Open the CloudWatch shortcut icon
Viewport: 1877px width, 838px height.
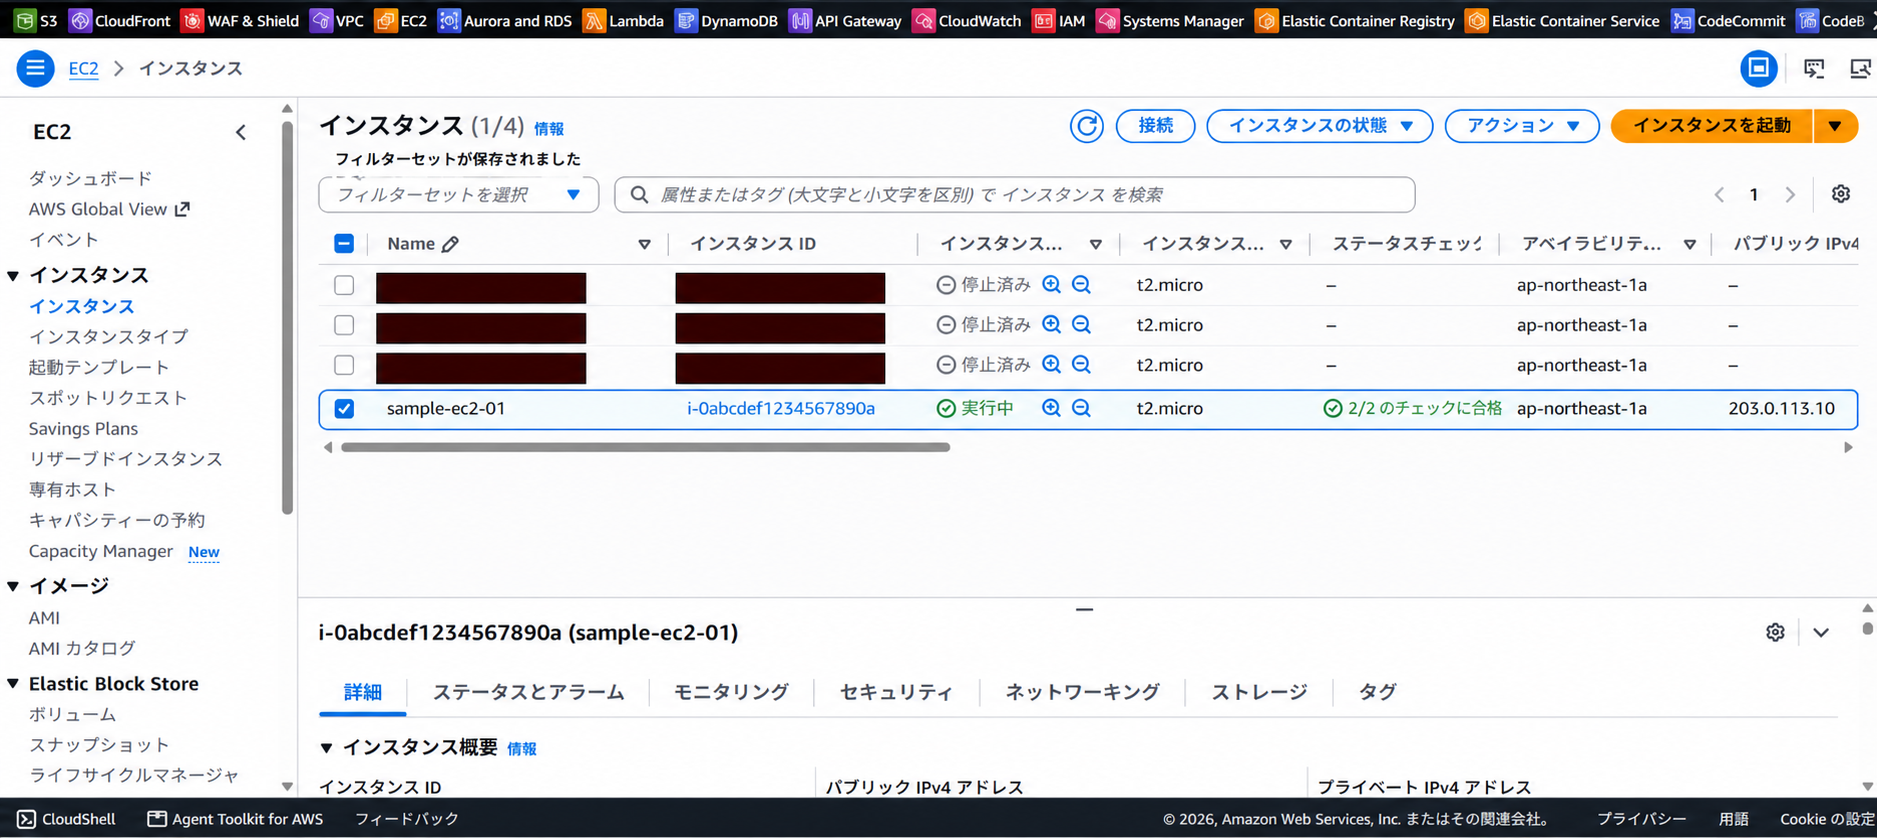pos(924,20)
